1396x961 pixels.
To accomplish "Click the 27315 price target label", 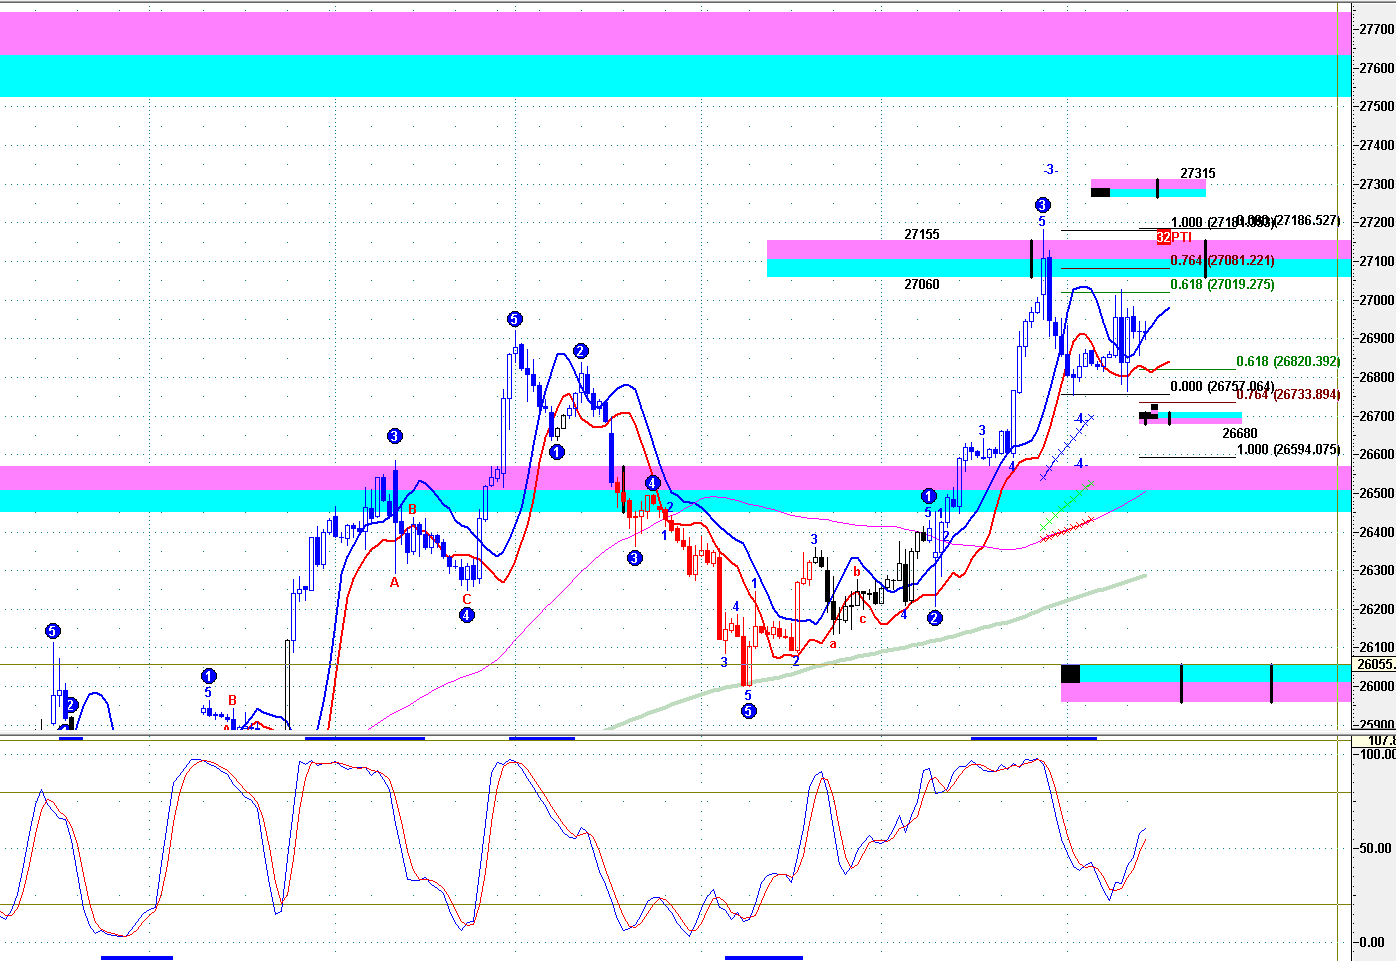I will click(1197, 173).
